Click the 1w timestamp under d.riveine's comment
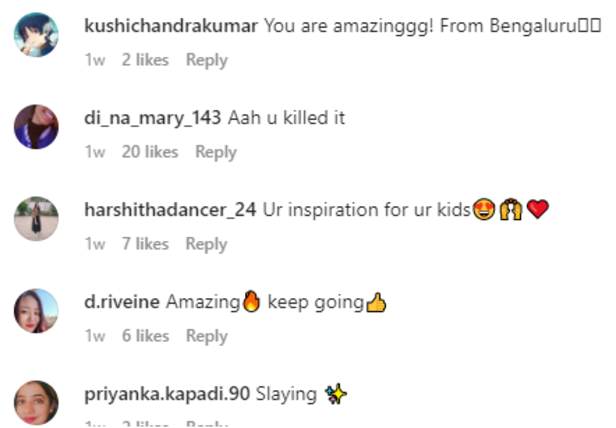The height and width of the screenshot is (428, 616). (96, 336)
